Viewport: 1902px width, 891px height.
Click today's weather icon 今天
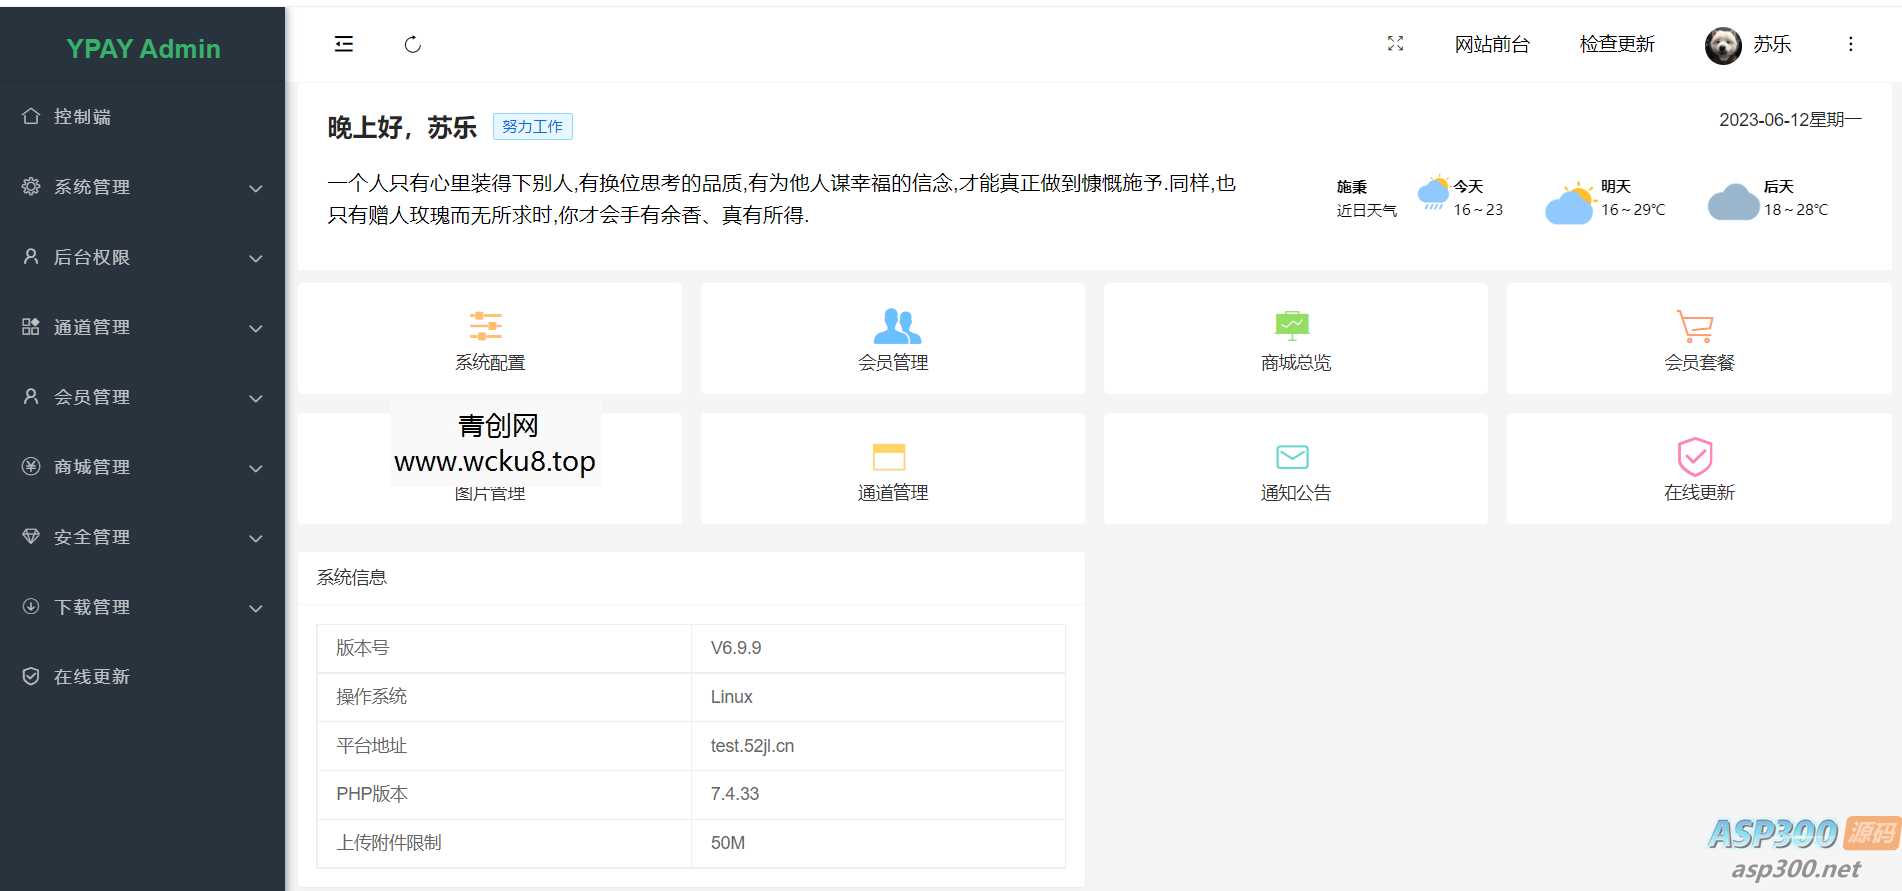(x=1433, y=192)
